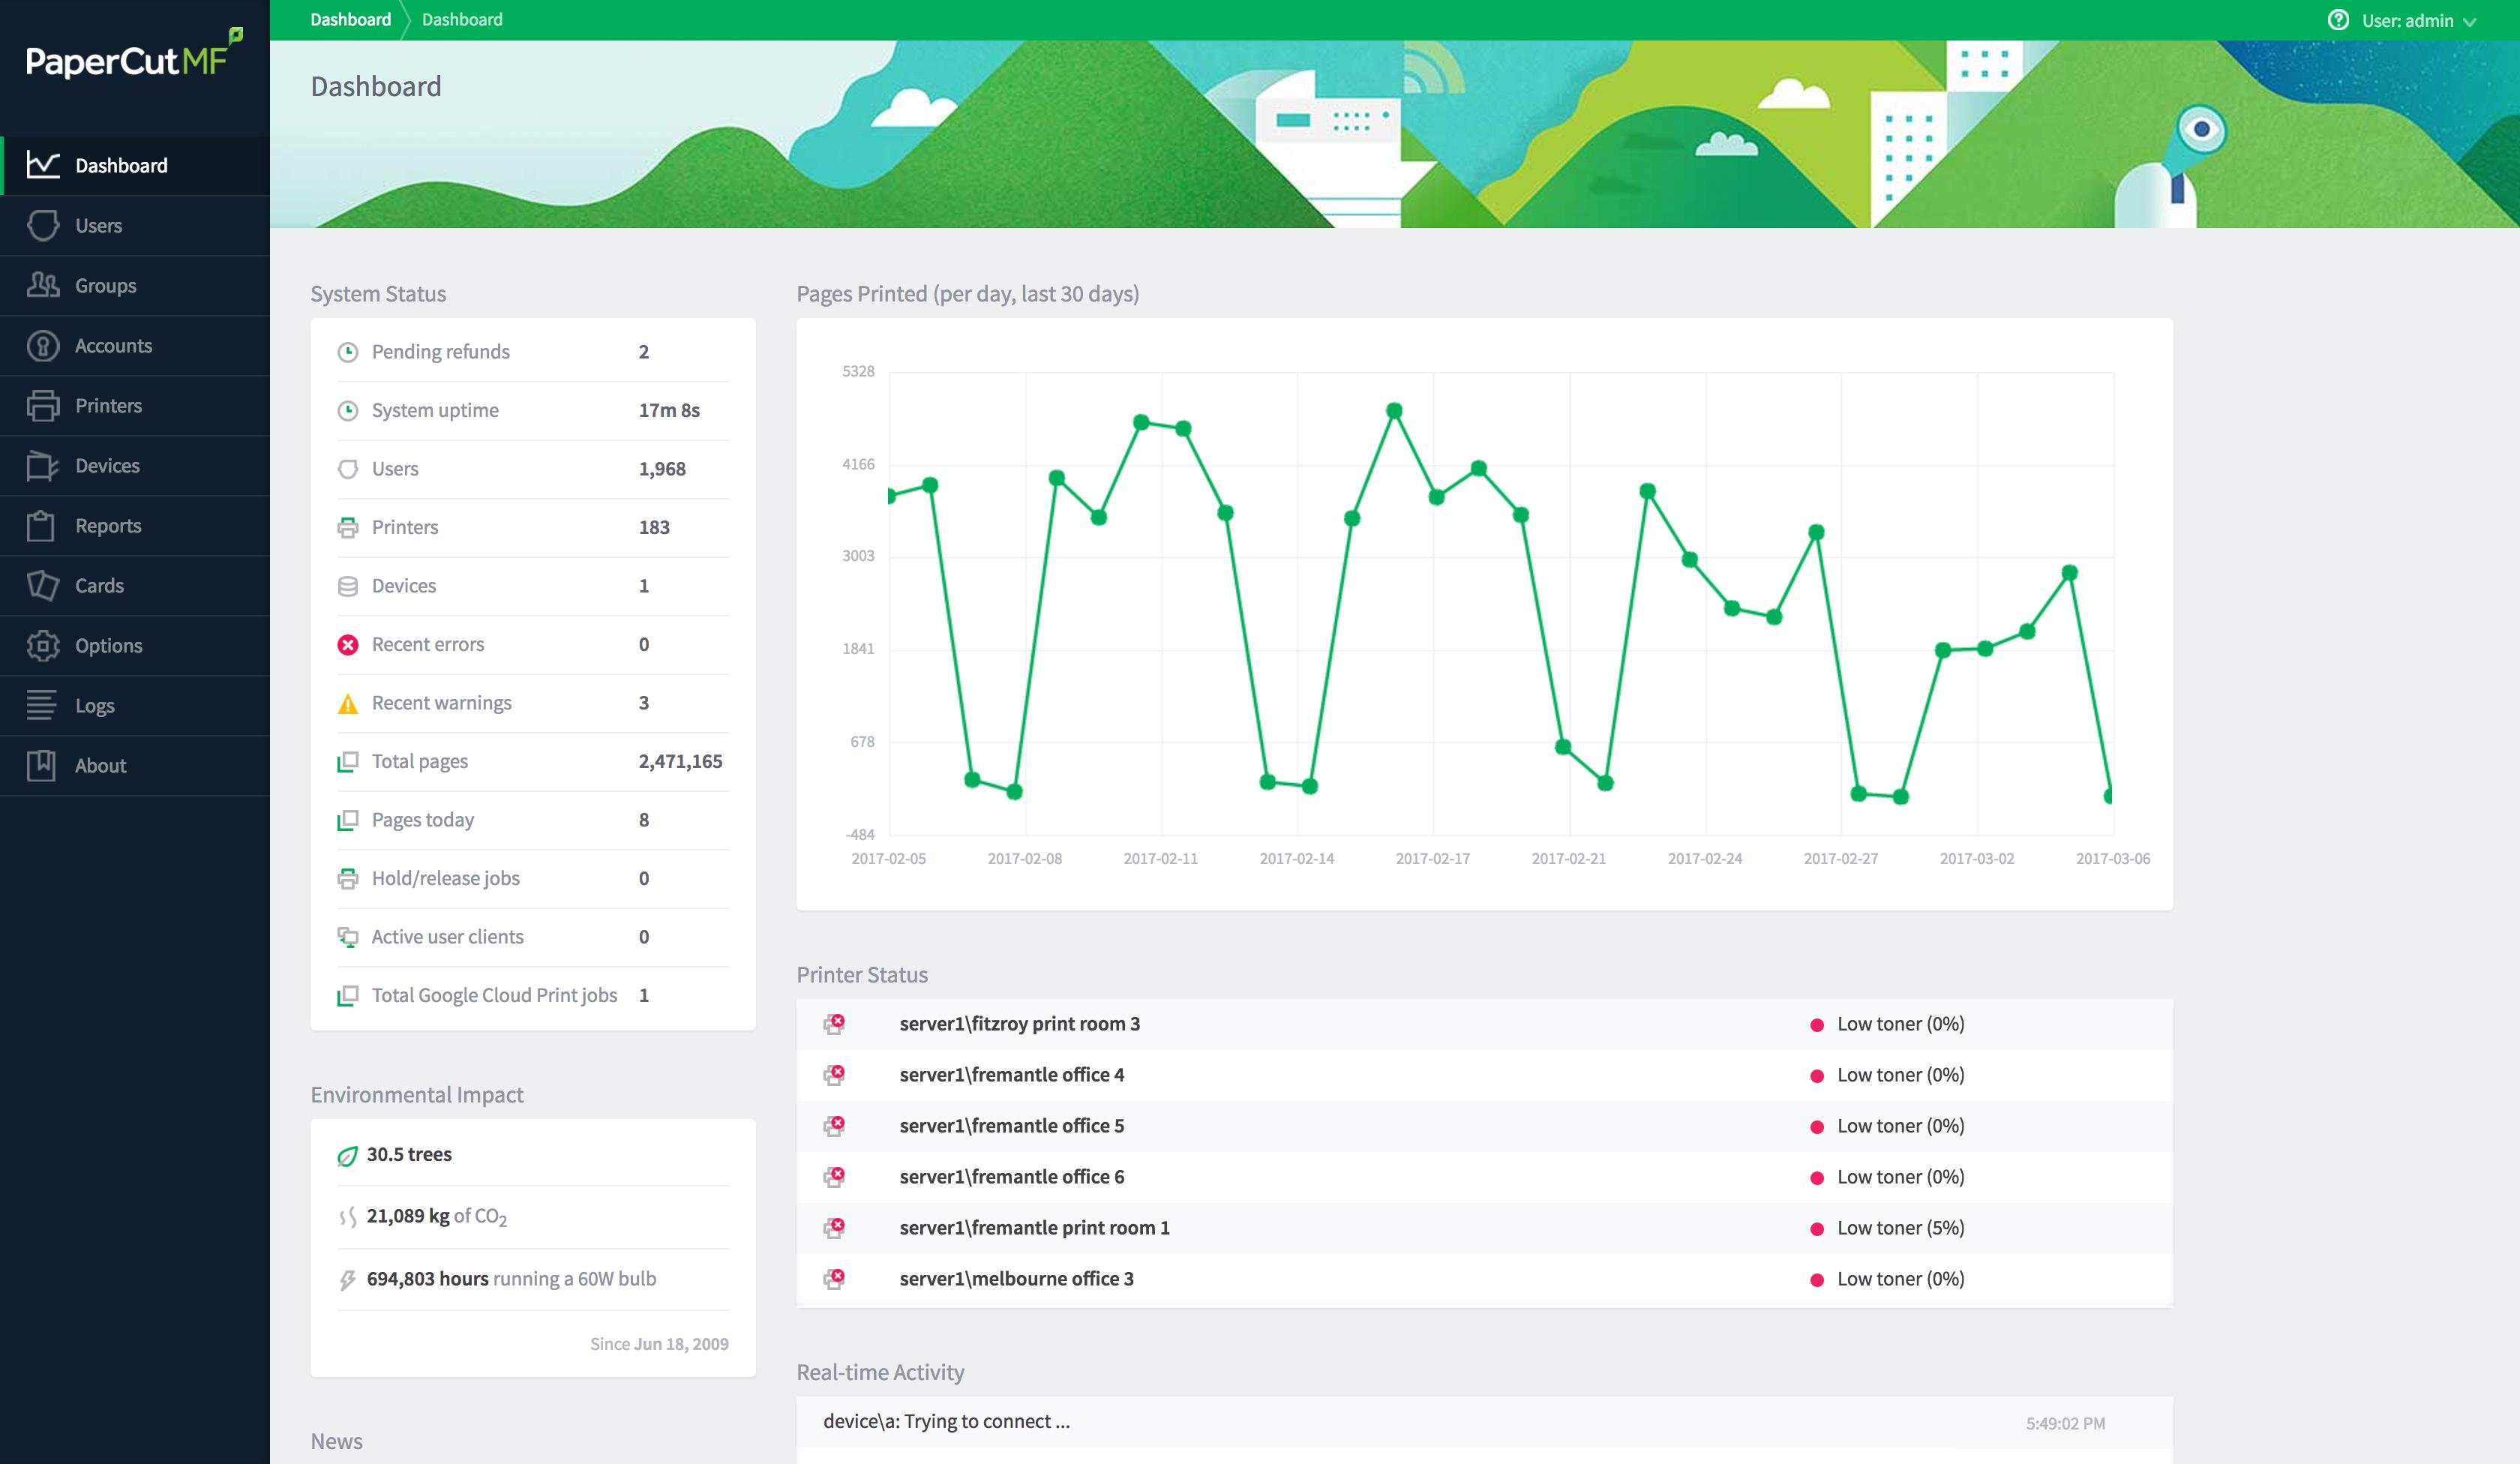Viewport: 2520px width, 1464px height.
Task: Click the help question mark icon
Action: click(x=2338, y=20)
